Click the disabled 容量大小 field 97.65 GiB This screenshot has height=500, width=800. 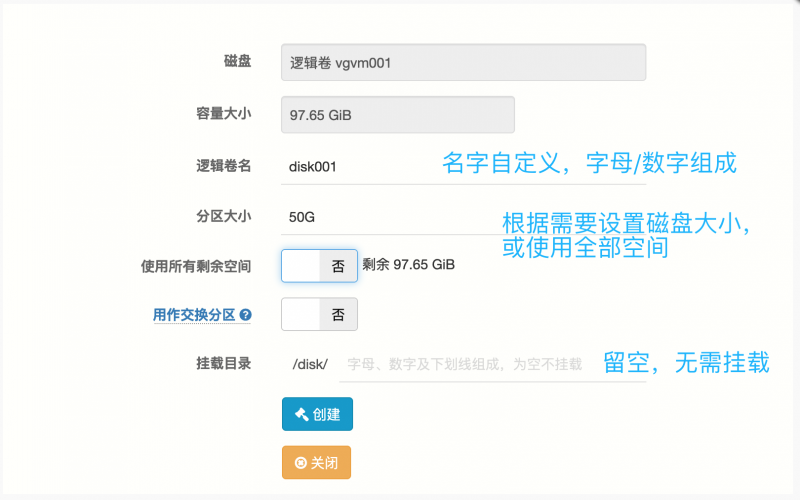[x=397, y=115]
